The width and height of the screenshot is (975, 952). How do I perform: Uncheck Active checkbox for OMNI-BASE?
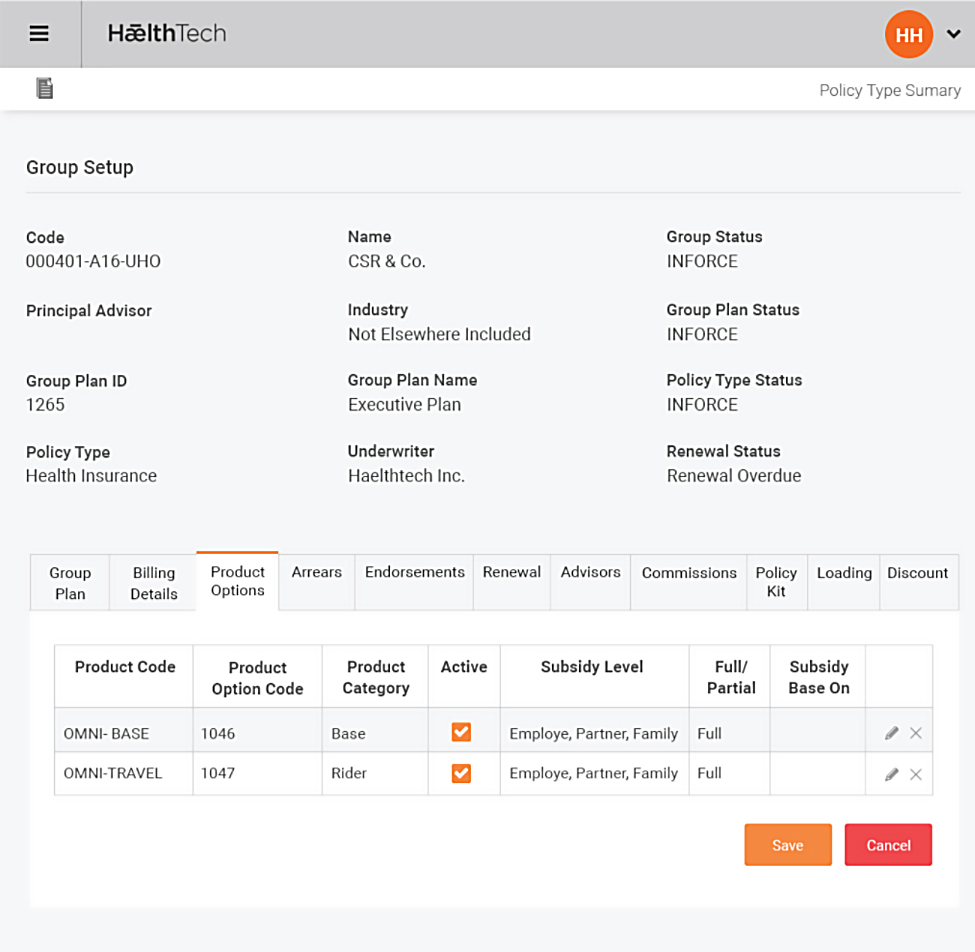click(x=461, y=733)
